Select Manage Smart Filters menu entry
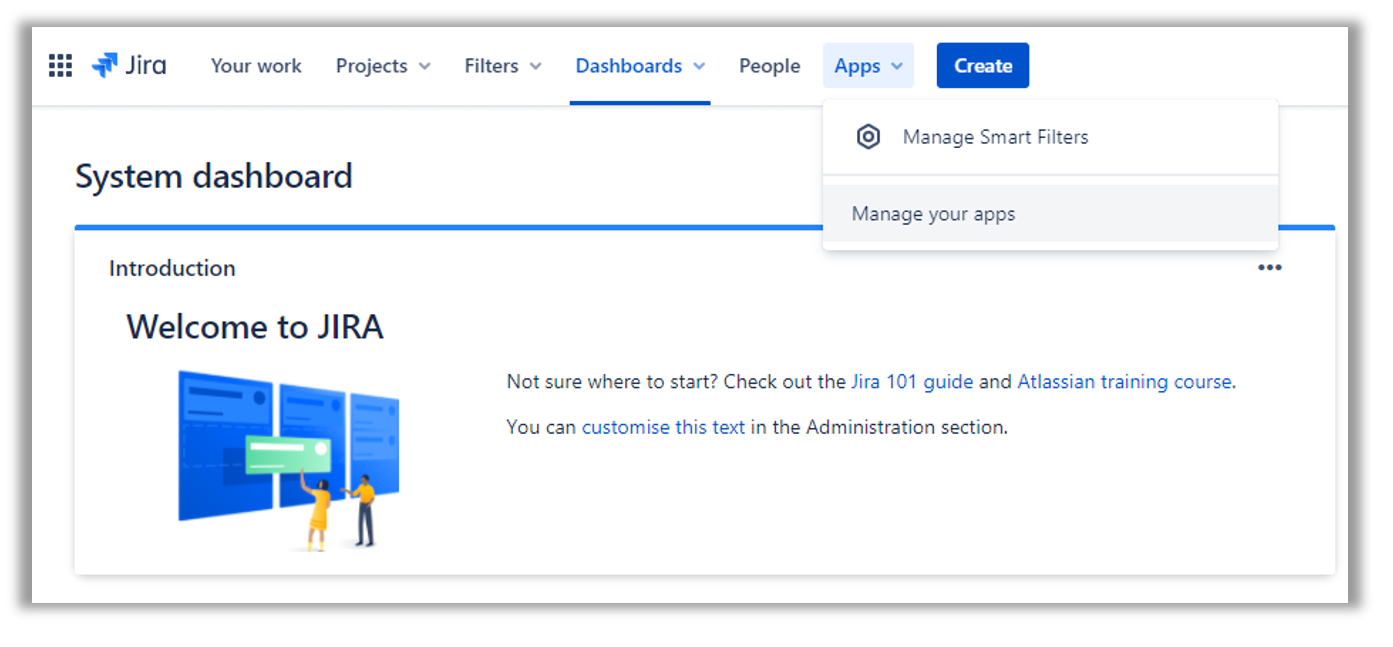Screen dimensions: 1393x647 click(1050, 137)
